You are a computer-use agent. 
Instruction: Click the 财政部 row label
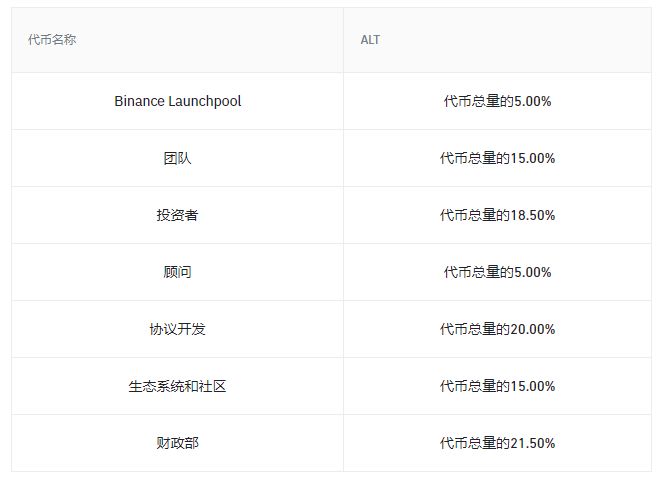pyautogui.click(x=177, y=443)
